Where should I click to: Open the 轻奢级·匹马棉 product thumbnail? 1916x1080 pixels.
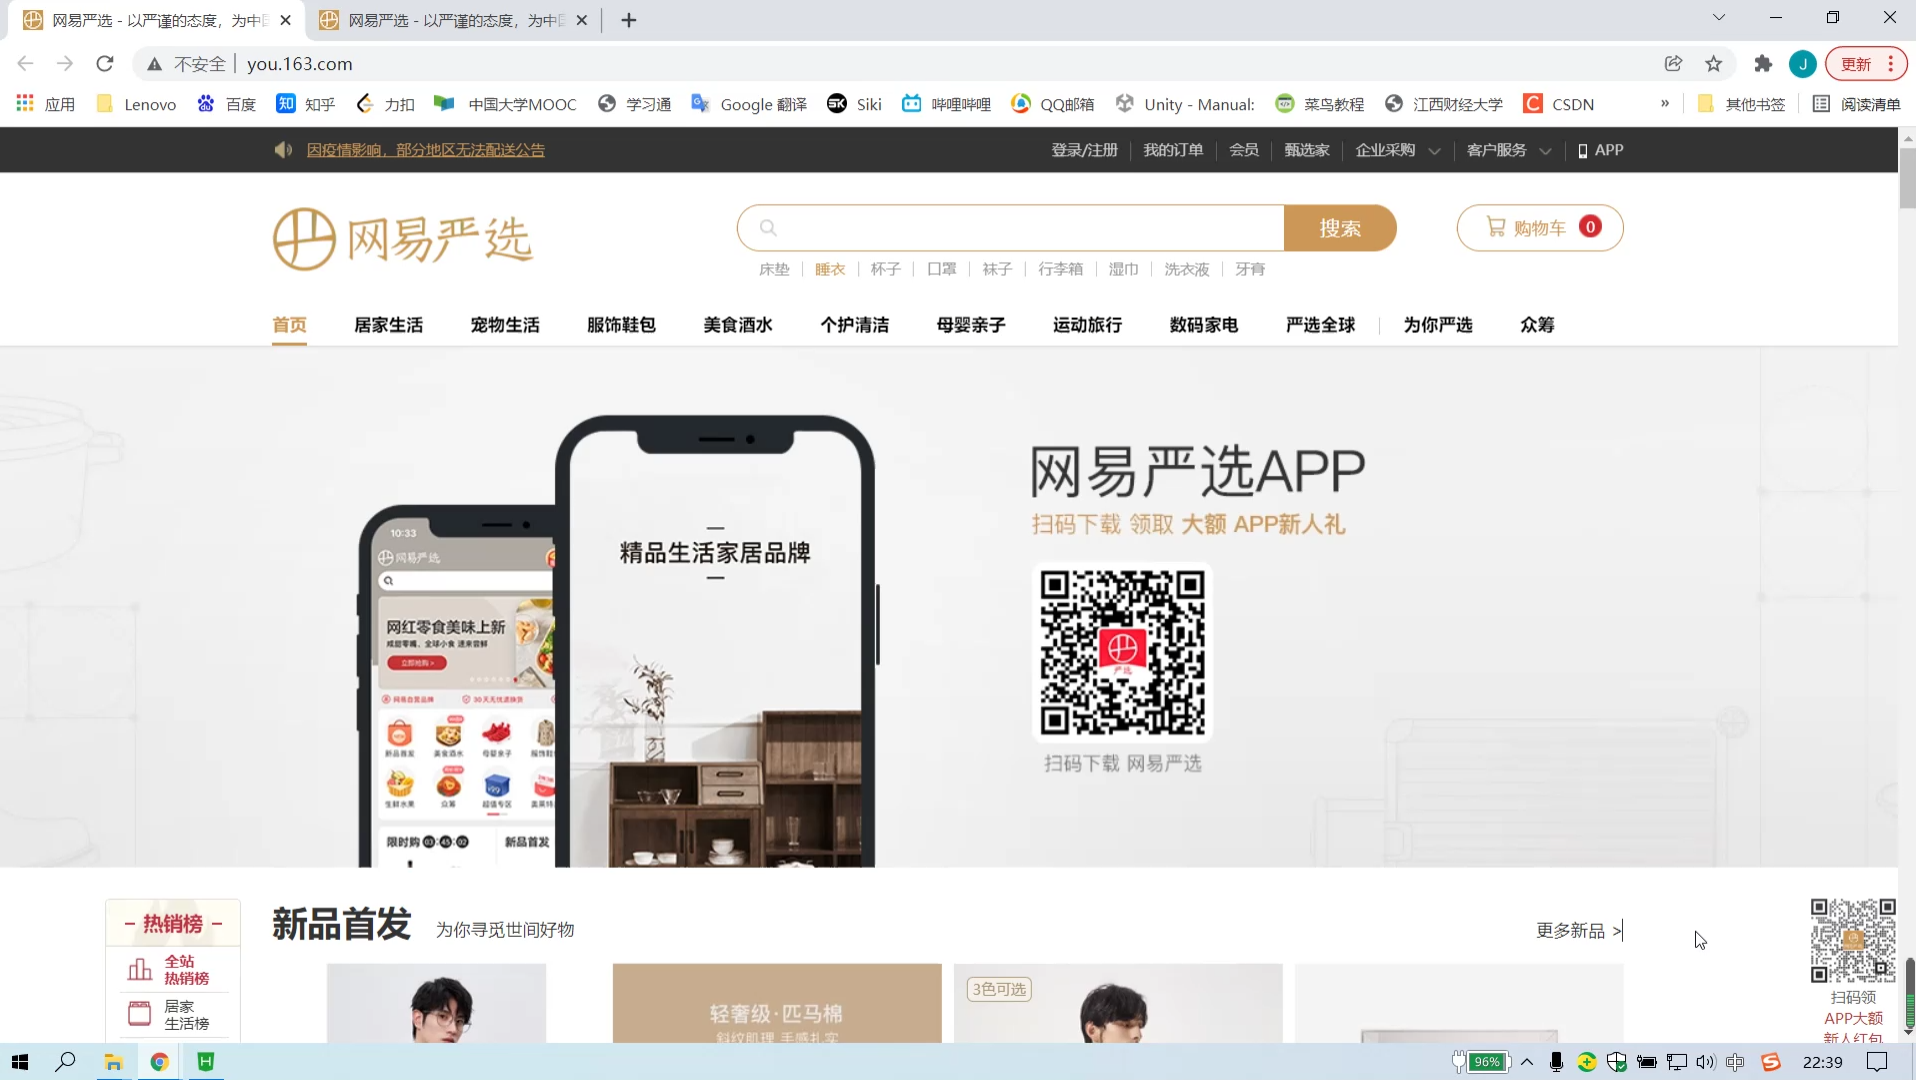coord(777,1003)
